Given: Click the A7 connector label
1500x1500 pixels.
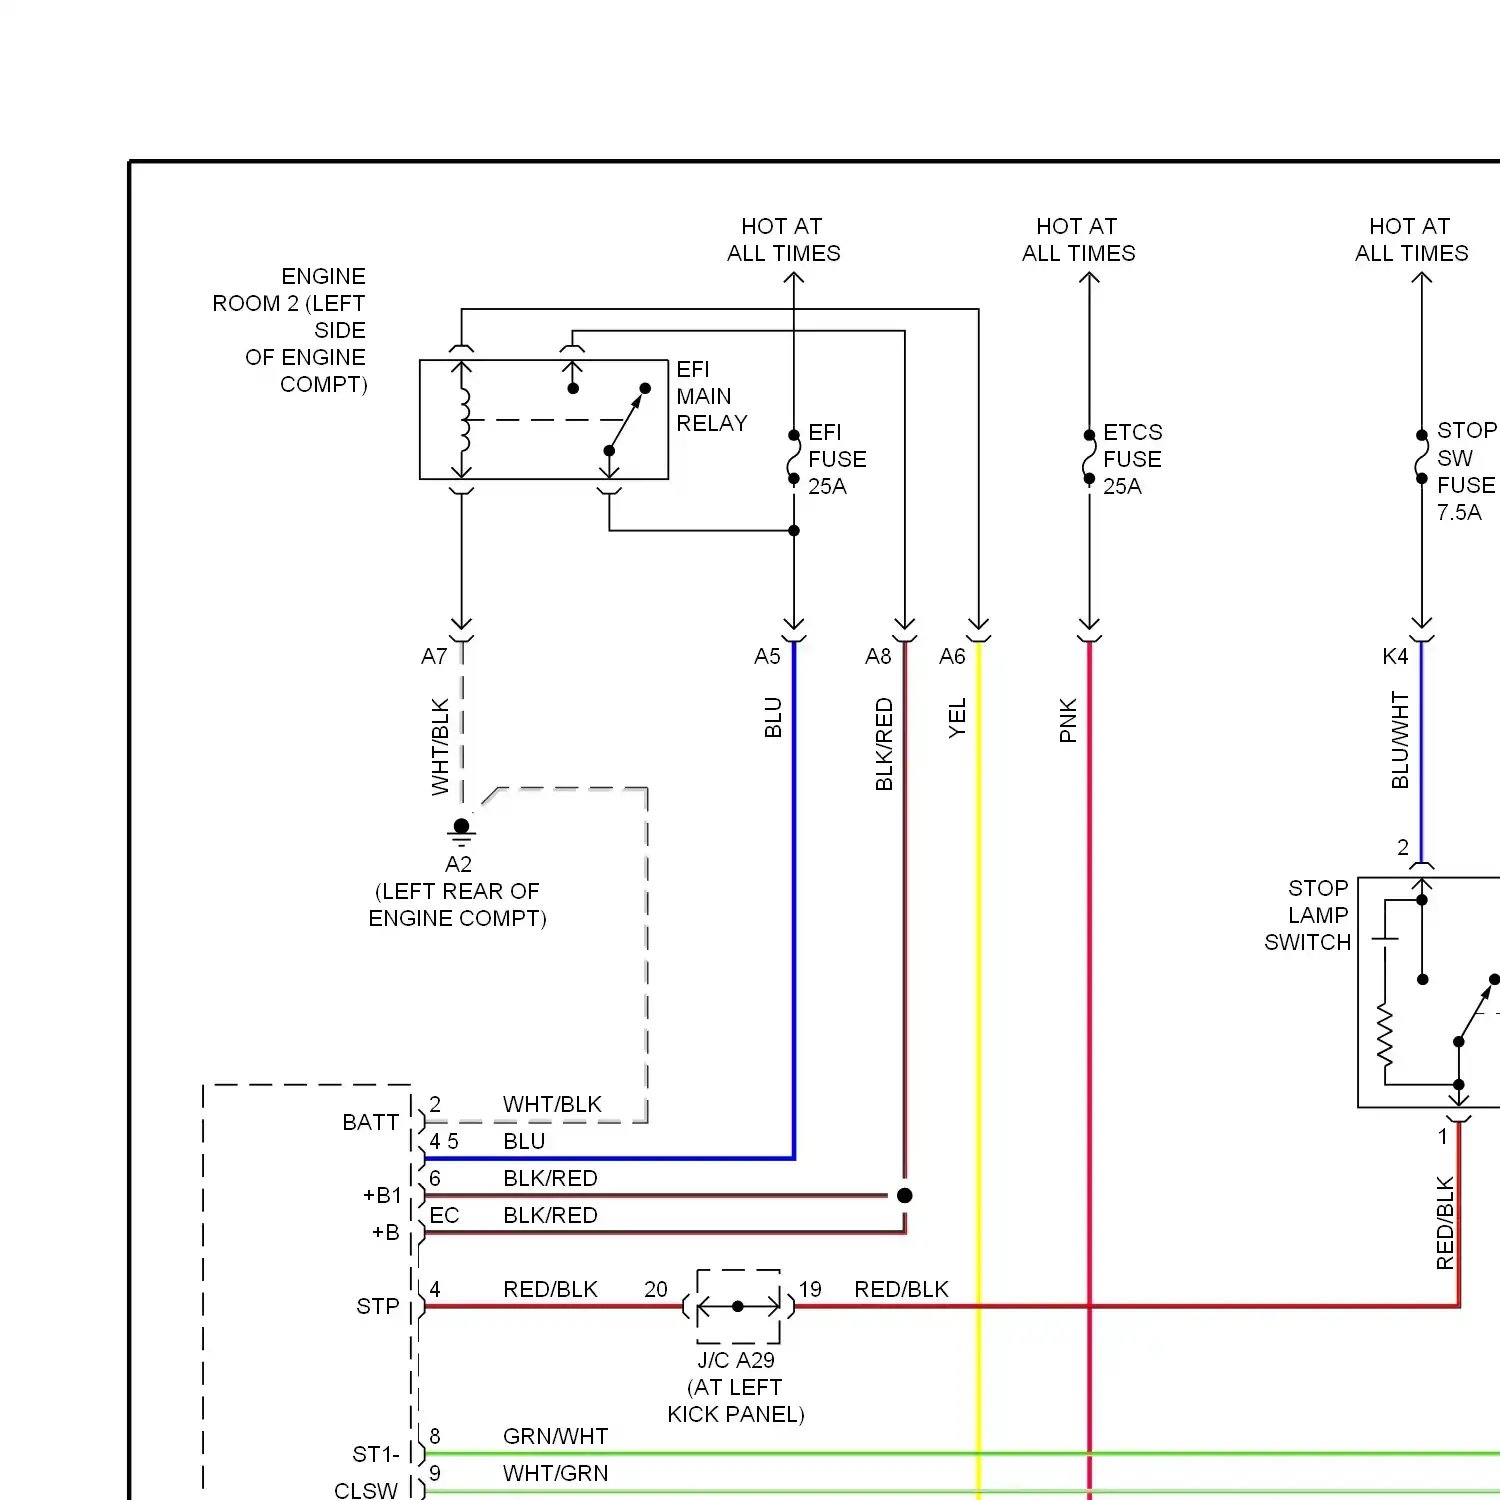Looking at the screenshot, I should pos(434,656).
